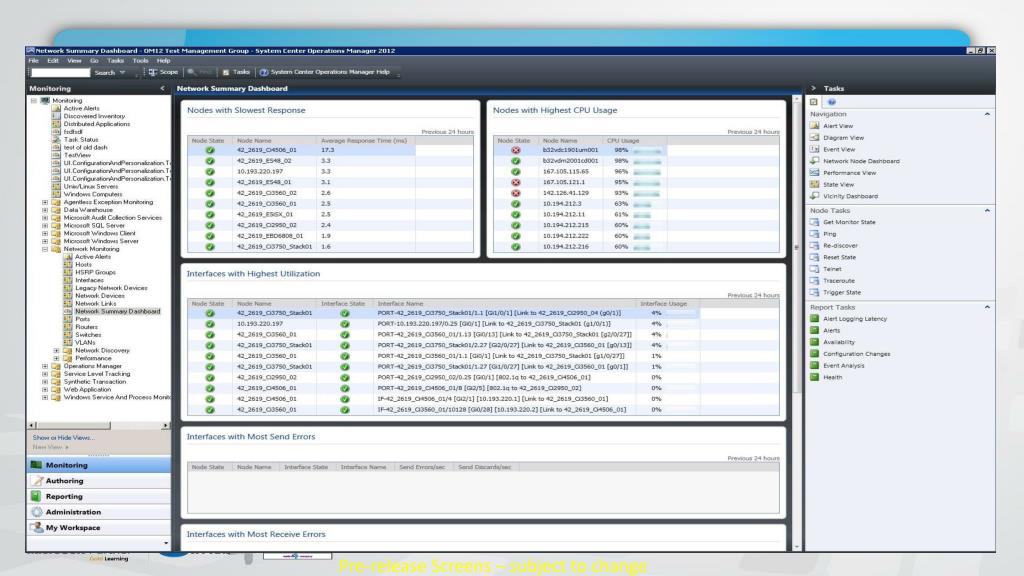Screen dimensions: 1024x576
Task: Open the View menu
Action: coord(74,61)
